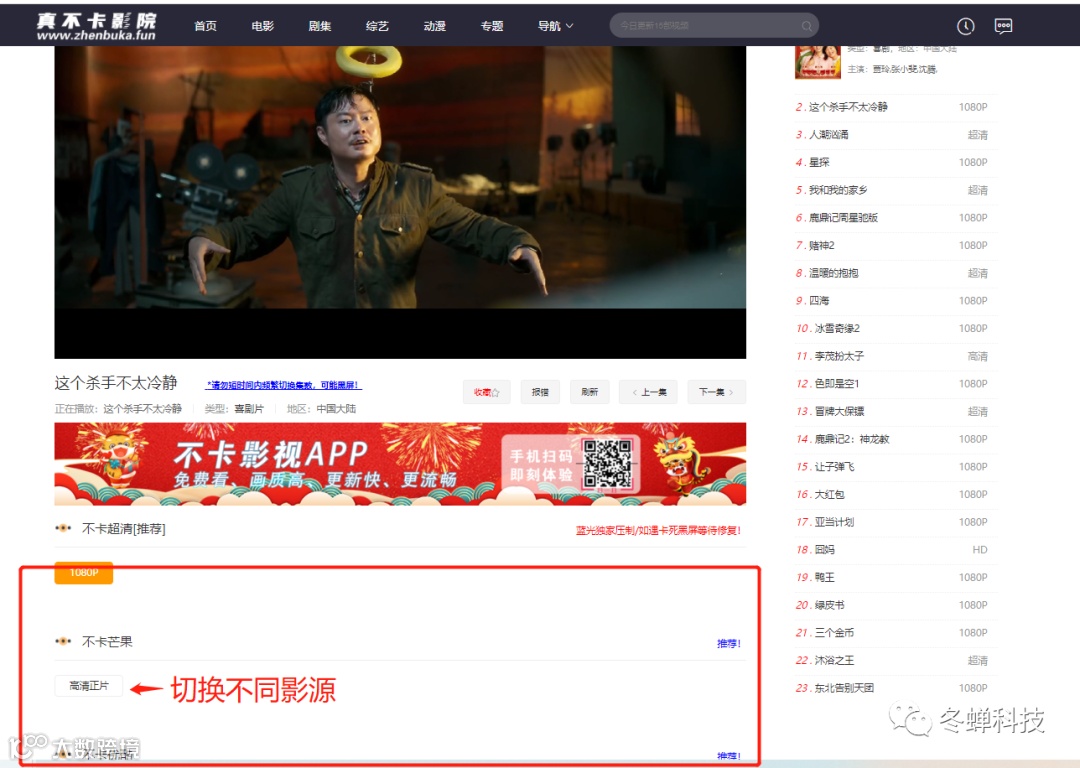Open 绿皮书 in ranking list
The height and width of the screenshot is (768, 1080).
point(829,605)
